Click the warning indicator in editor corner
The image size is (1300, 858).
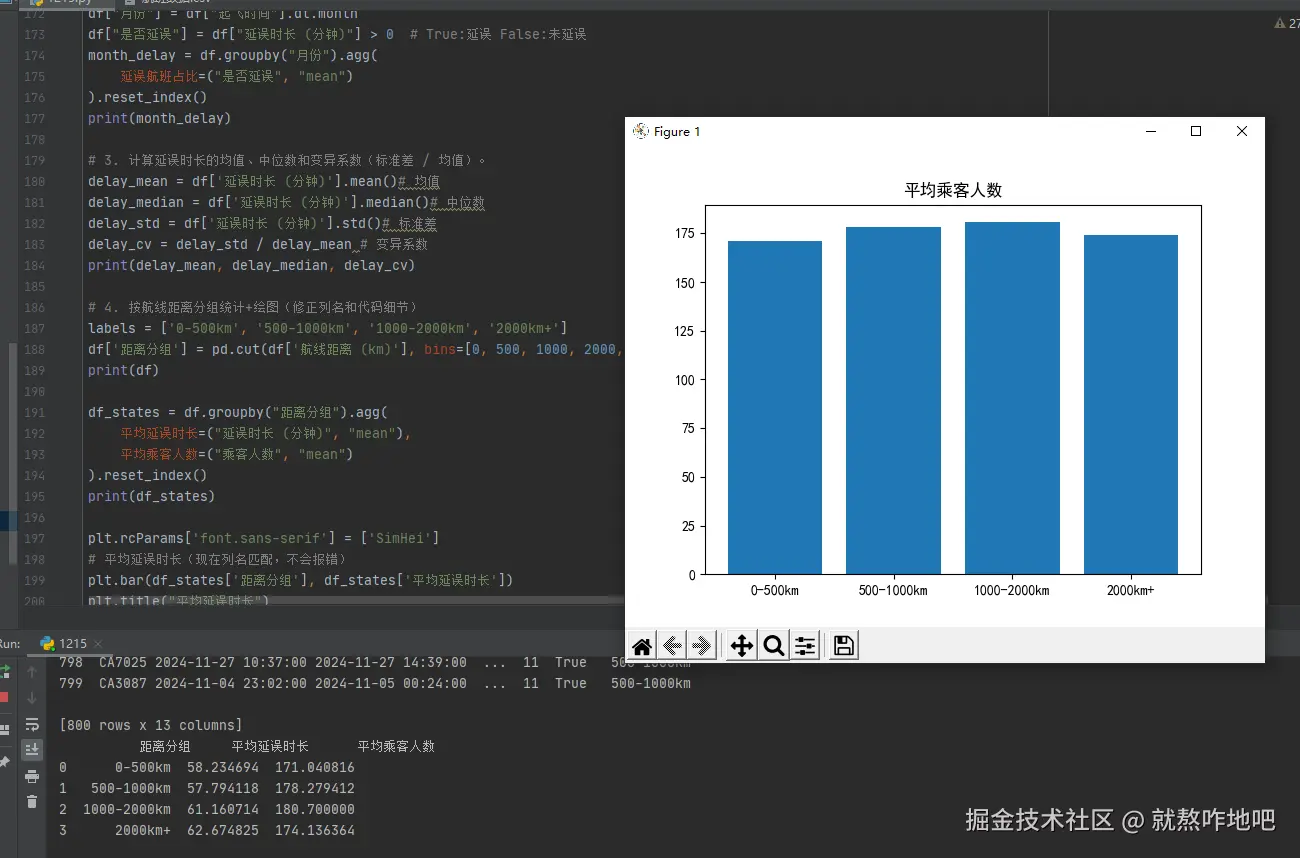pos(1285,23)
